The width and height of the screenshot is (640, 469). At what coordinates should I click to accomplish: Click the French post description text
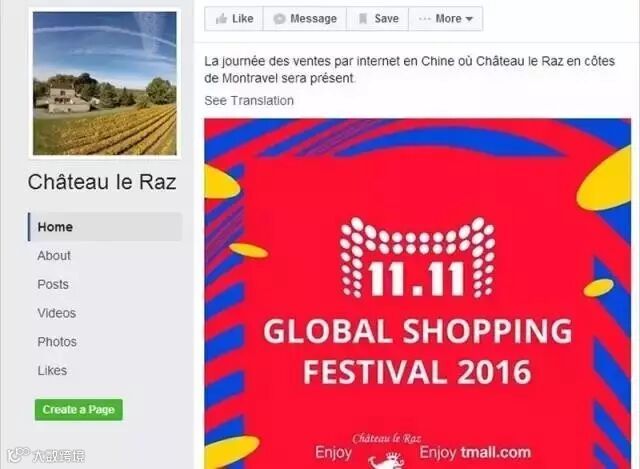409,69
